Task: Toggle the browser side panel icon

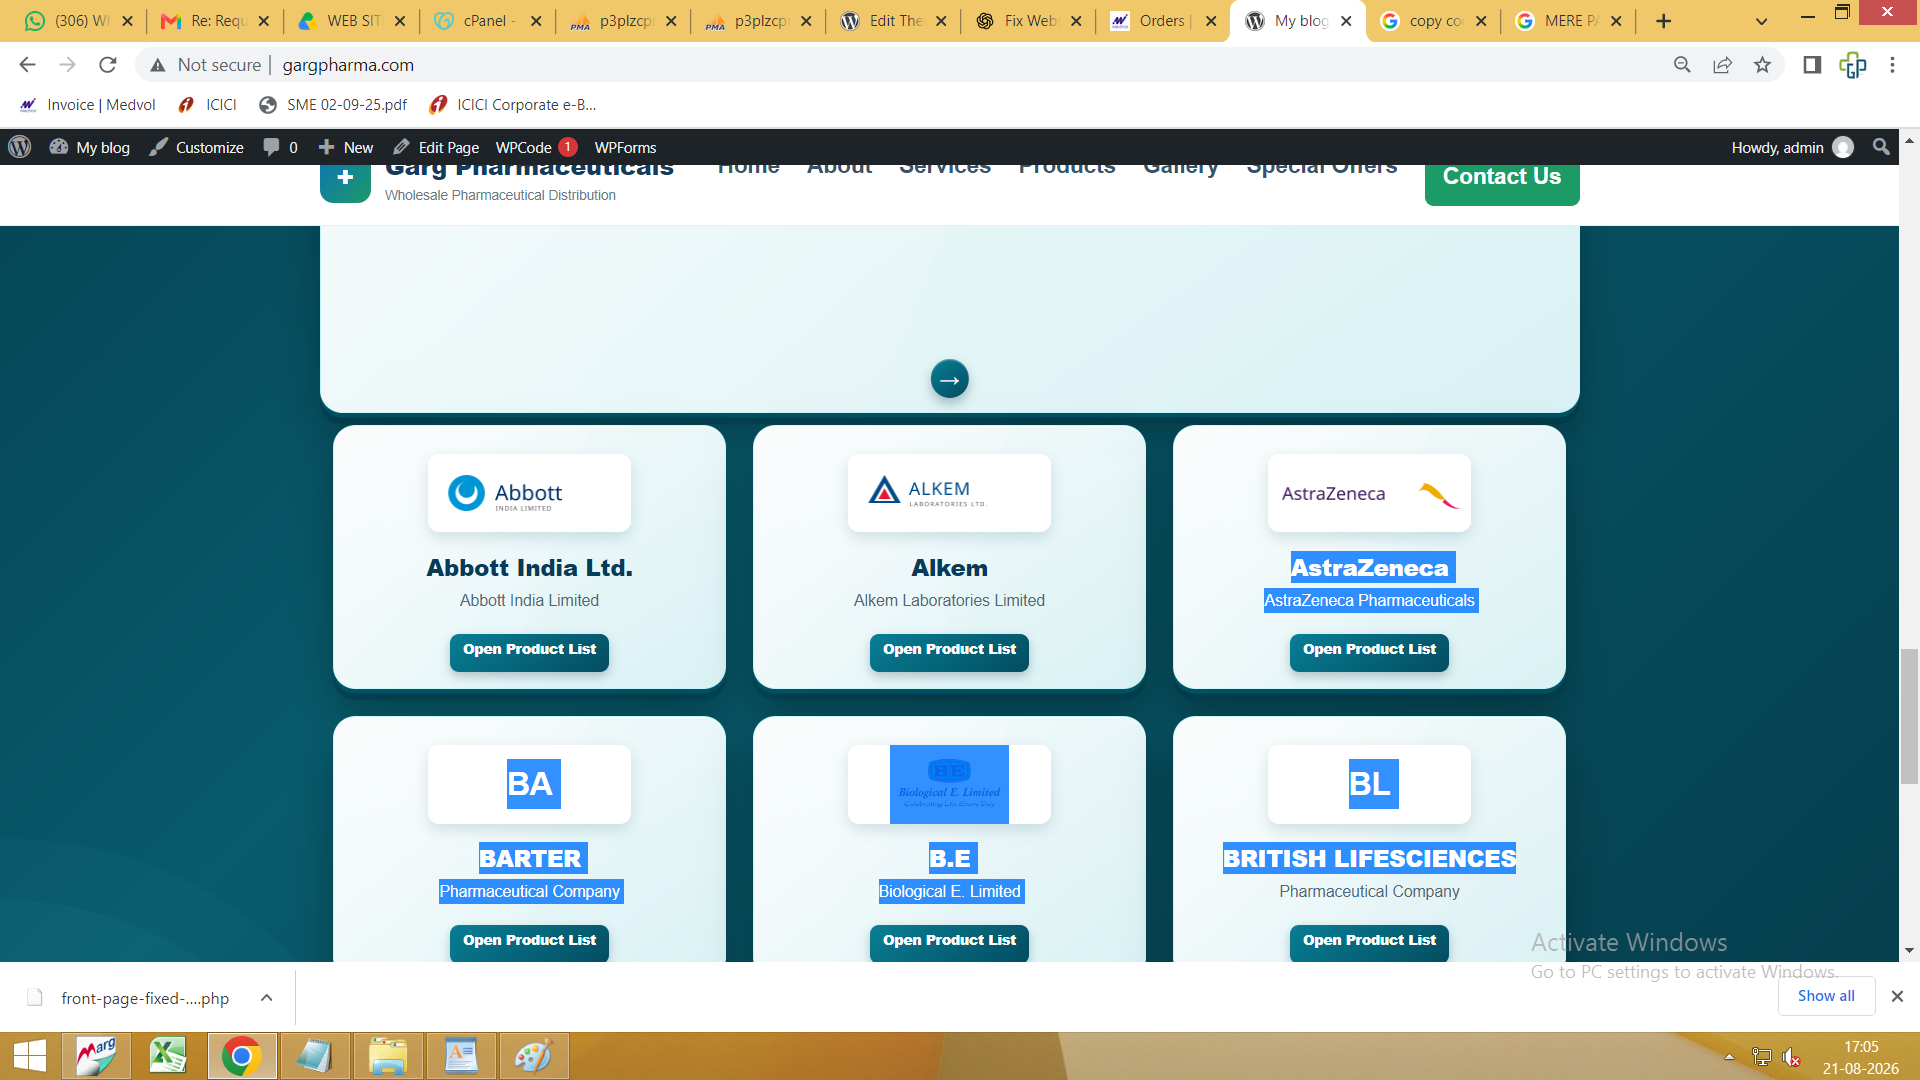Action: point(1811,65)
